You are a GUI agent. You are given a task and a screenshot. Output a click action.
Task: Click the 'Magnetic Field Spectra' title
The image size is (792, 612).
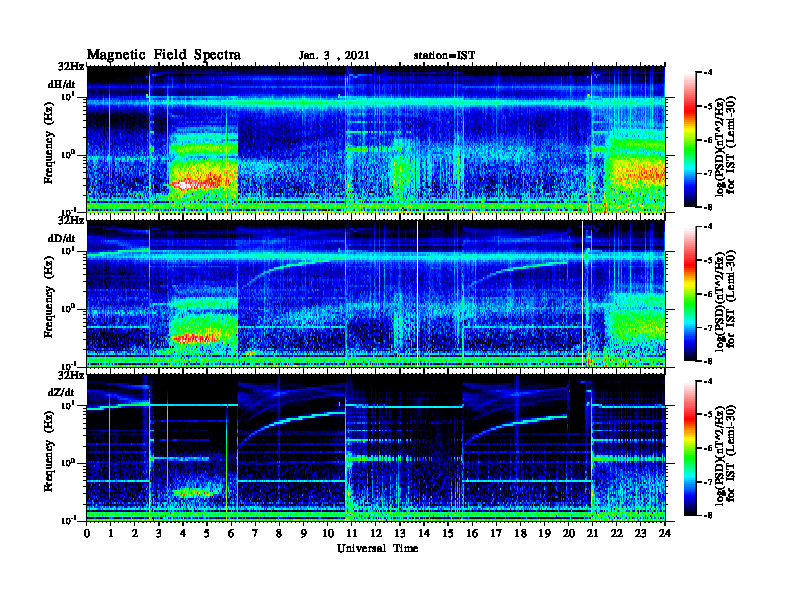click(164, 55)
